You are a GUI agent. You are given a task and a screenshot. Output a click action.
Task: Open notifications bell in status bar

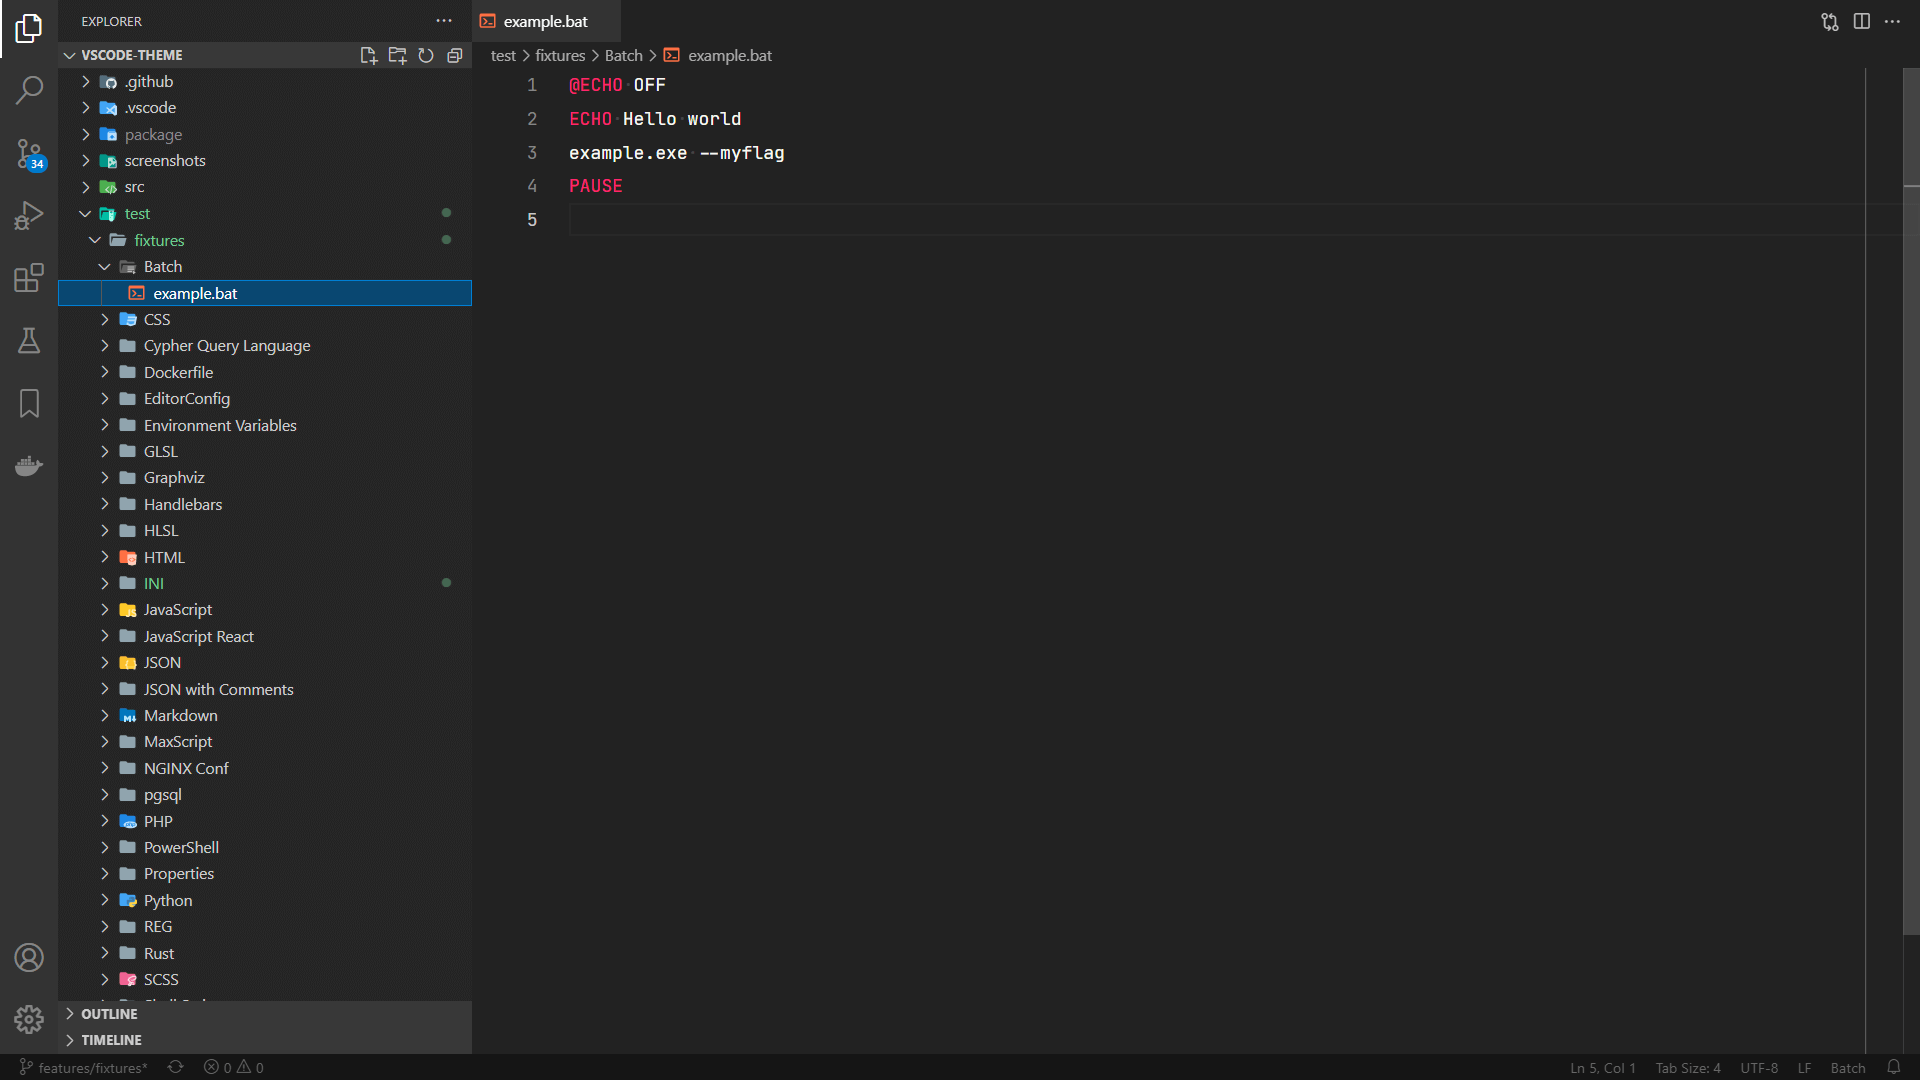[1893, 1067]
